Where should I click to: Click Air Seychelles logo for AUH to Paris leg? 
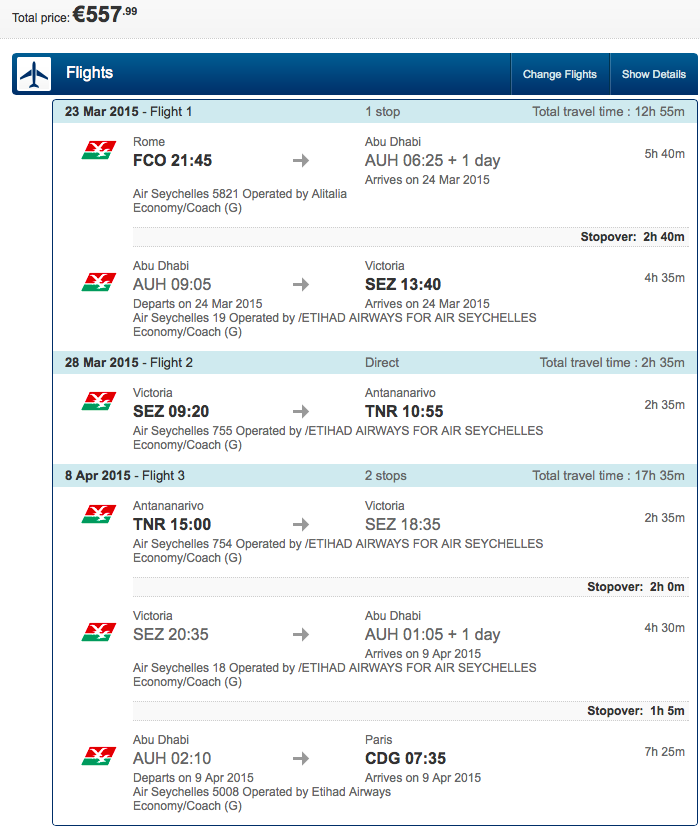pyautogui.click(x=99, y=756)
